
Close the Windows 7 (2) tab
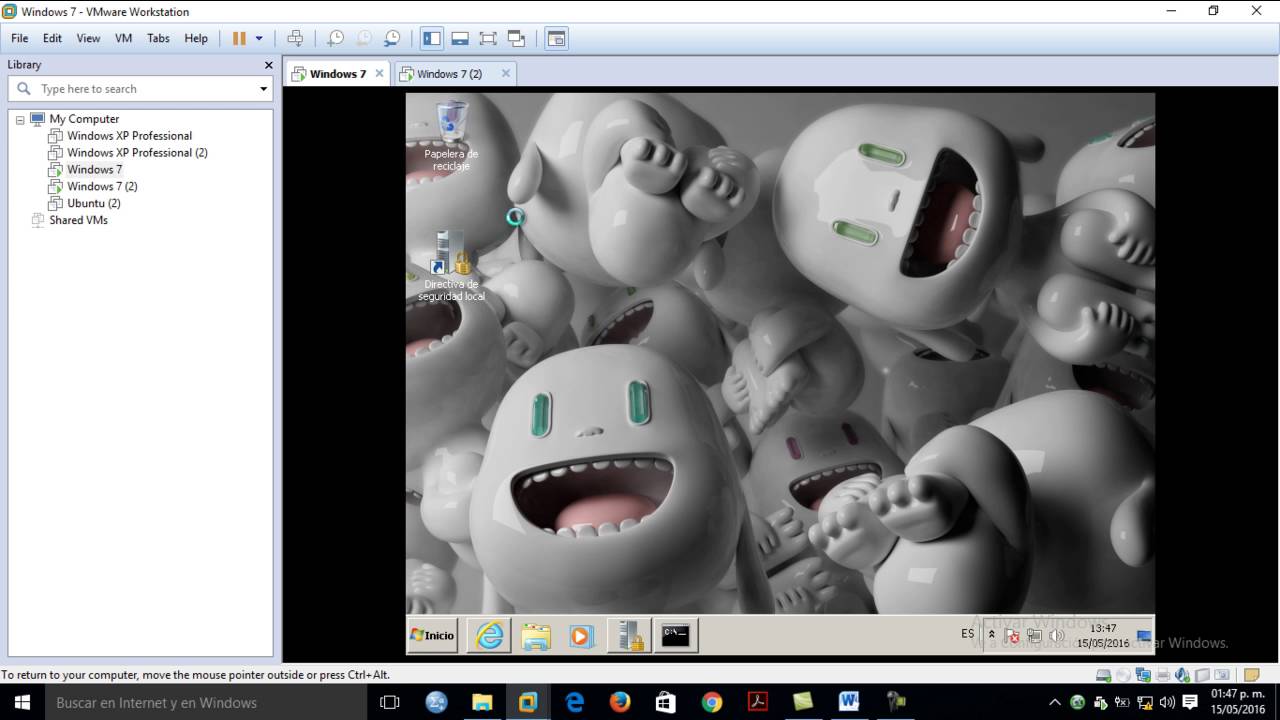tap(506, 73)
